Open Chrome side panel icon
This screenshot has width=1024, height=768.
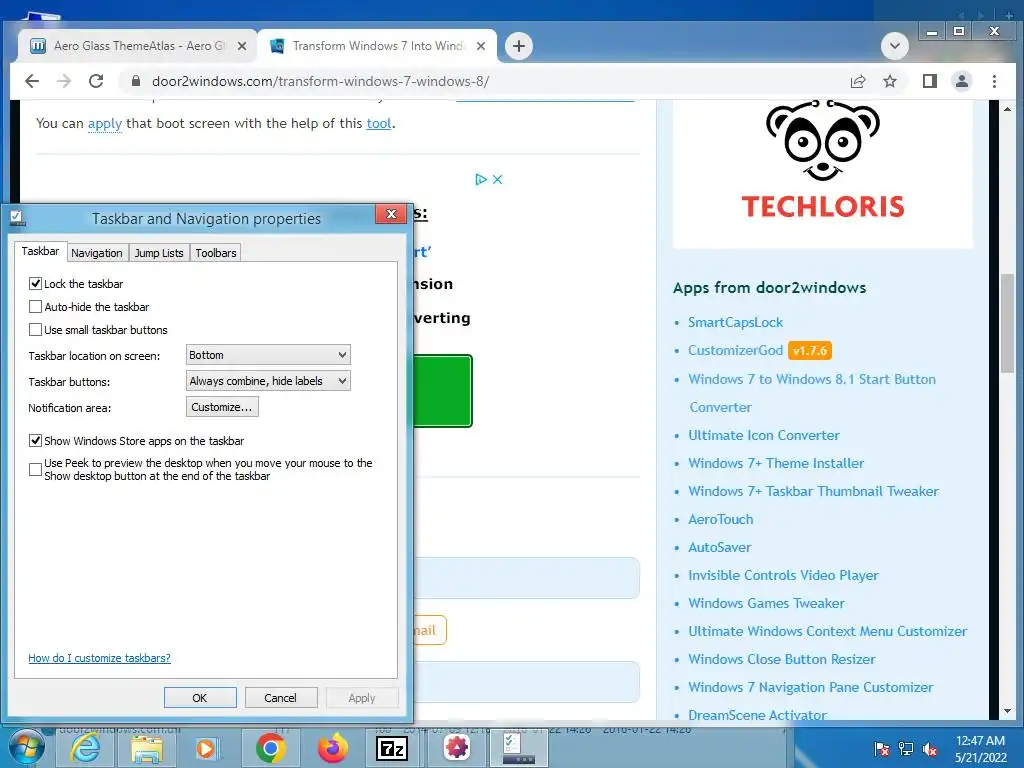[929, 81]
